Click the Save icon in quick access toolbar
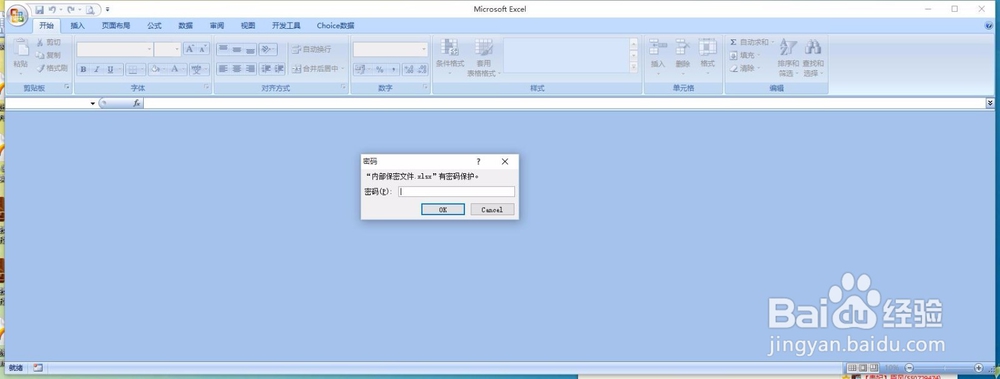The height and width of the screenshot is (379, 1000). click(x=40, y=10)
